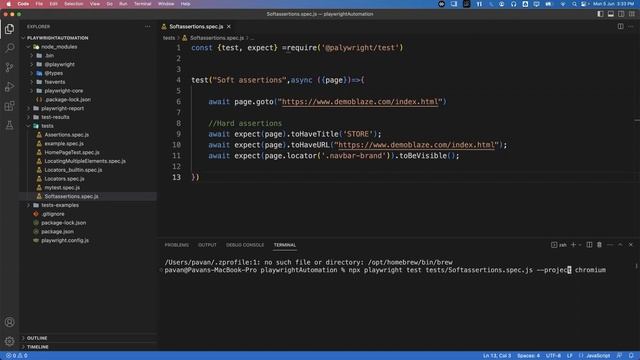640x360 pixels.
Task: Open the Terminal menu in menu bar
Action: pos(142,4)
